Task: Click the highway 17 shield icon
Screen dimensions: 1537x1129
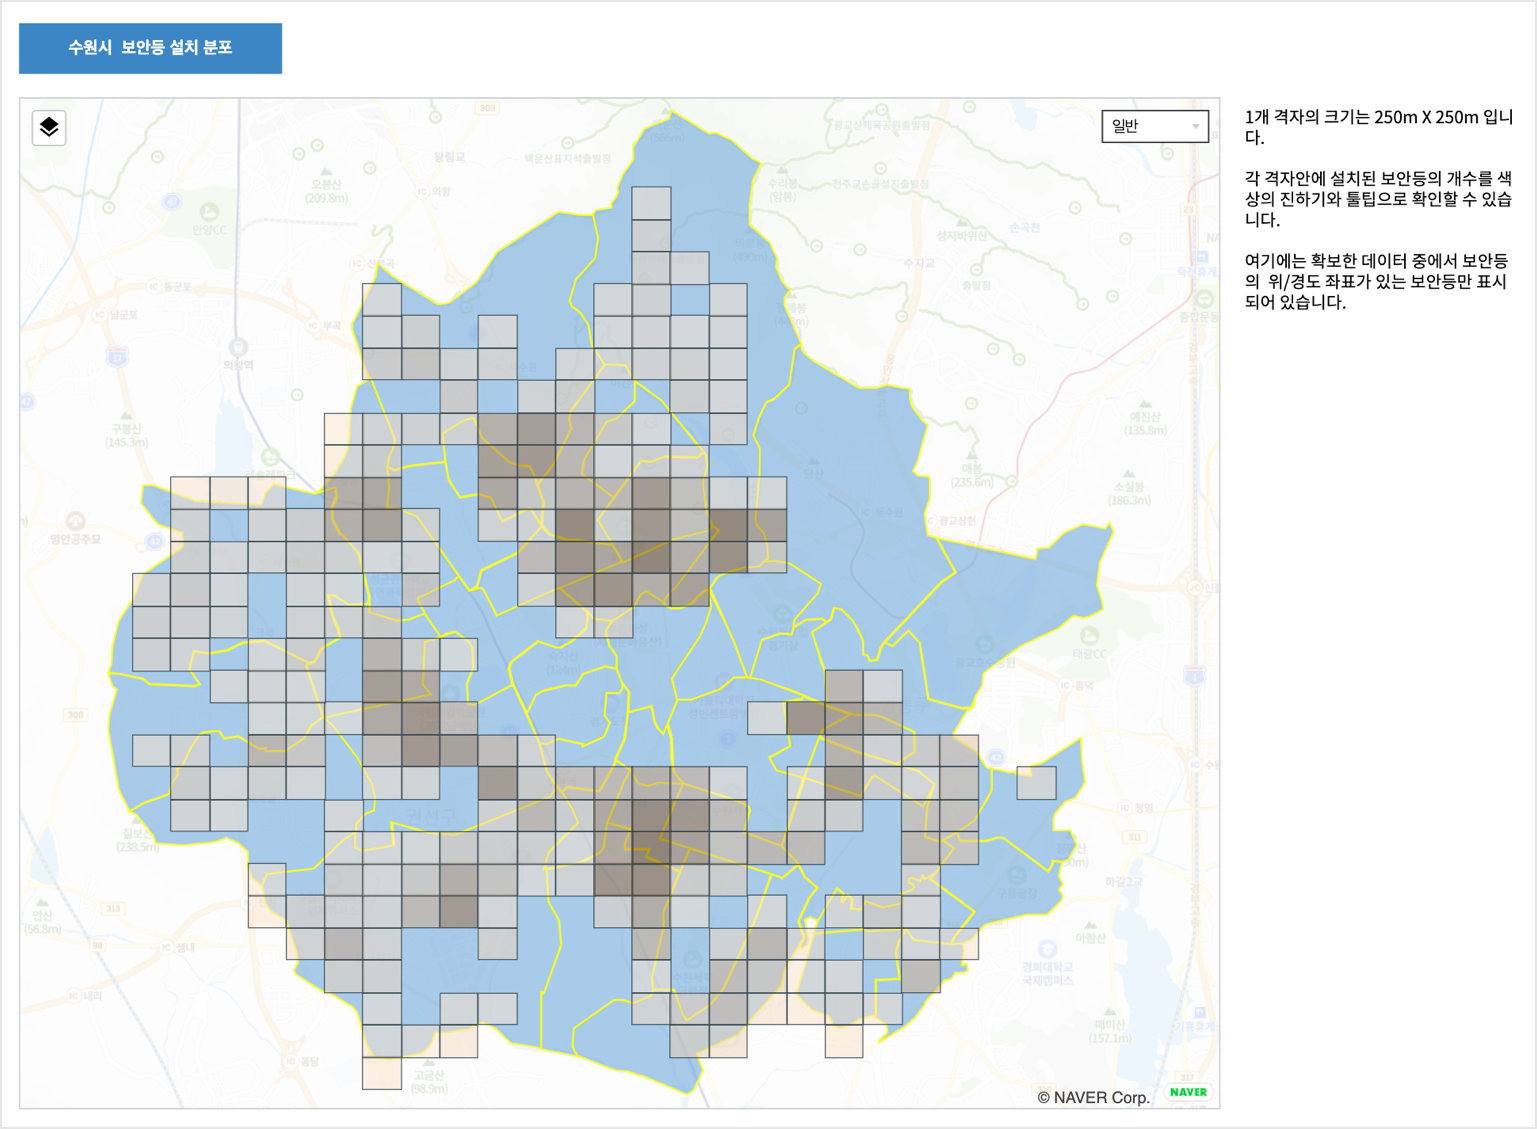Action: pyautogui.click(x=118, y=357)
